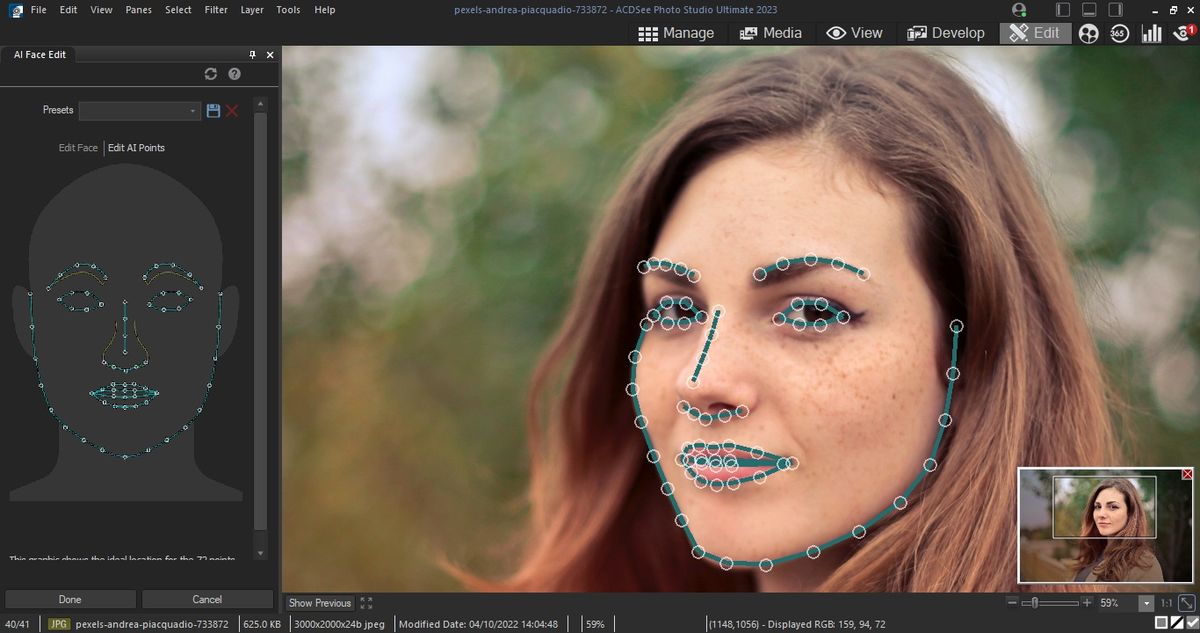Click Show Previous below the image
The width and height of the screenshot is (1200, 633).
[319, 603]
